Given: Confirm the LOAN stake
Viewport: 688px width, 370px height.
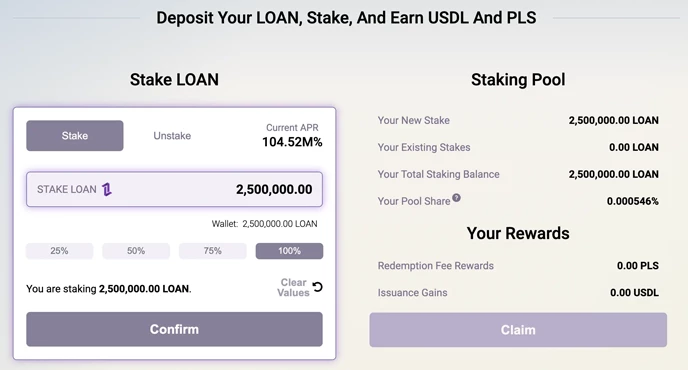Looking at the screenshot, I should (174, 329).
